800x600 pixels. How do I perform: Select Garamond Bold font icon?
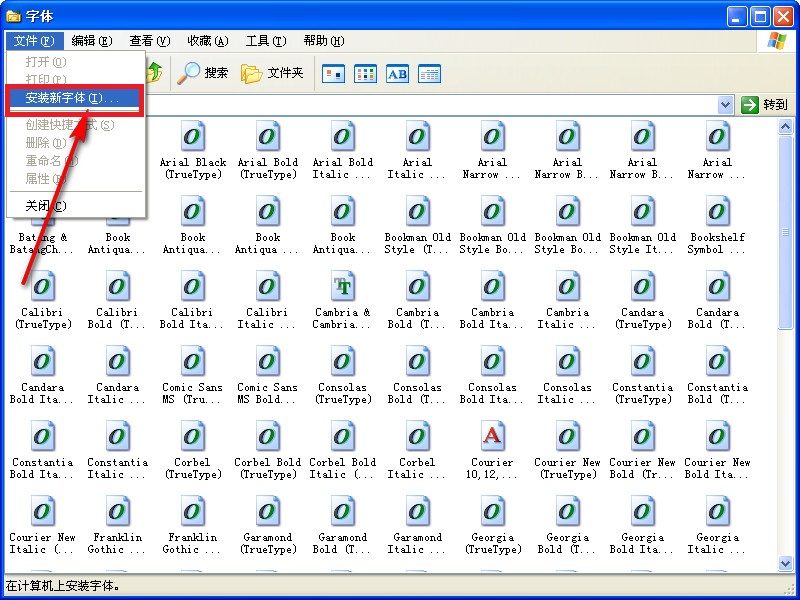342,511
